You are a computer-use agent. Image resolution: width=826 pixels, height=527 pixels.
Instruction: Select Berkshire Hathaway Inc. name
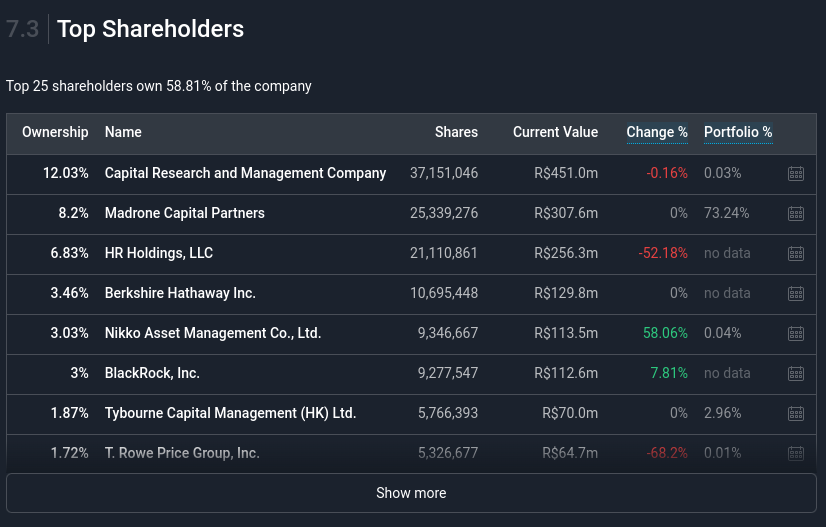(x=180, y=293)
